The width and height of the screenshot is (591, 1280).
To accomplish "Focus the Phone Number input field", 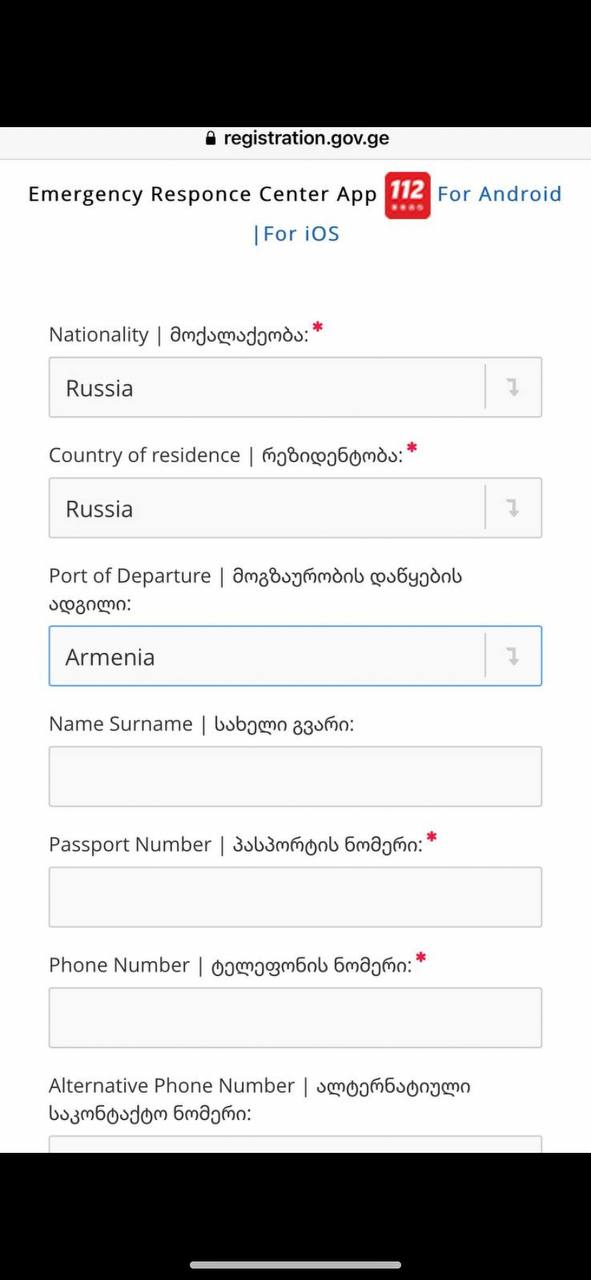I will [x=295, y=1018].
